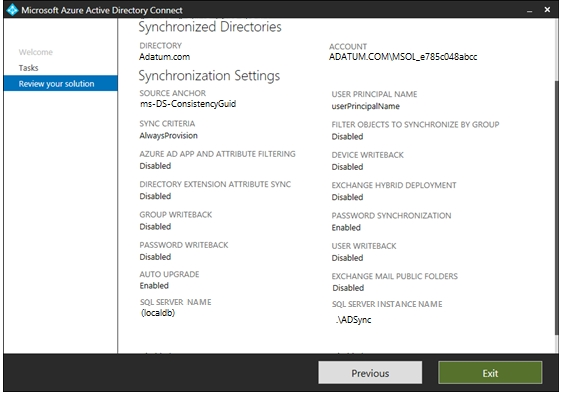Minimize the Azure AD Connect window

click(x=530, y=10)
